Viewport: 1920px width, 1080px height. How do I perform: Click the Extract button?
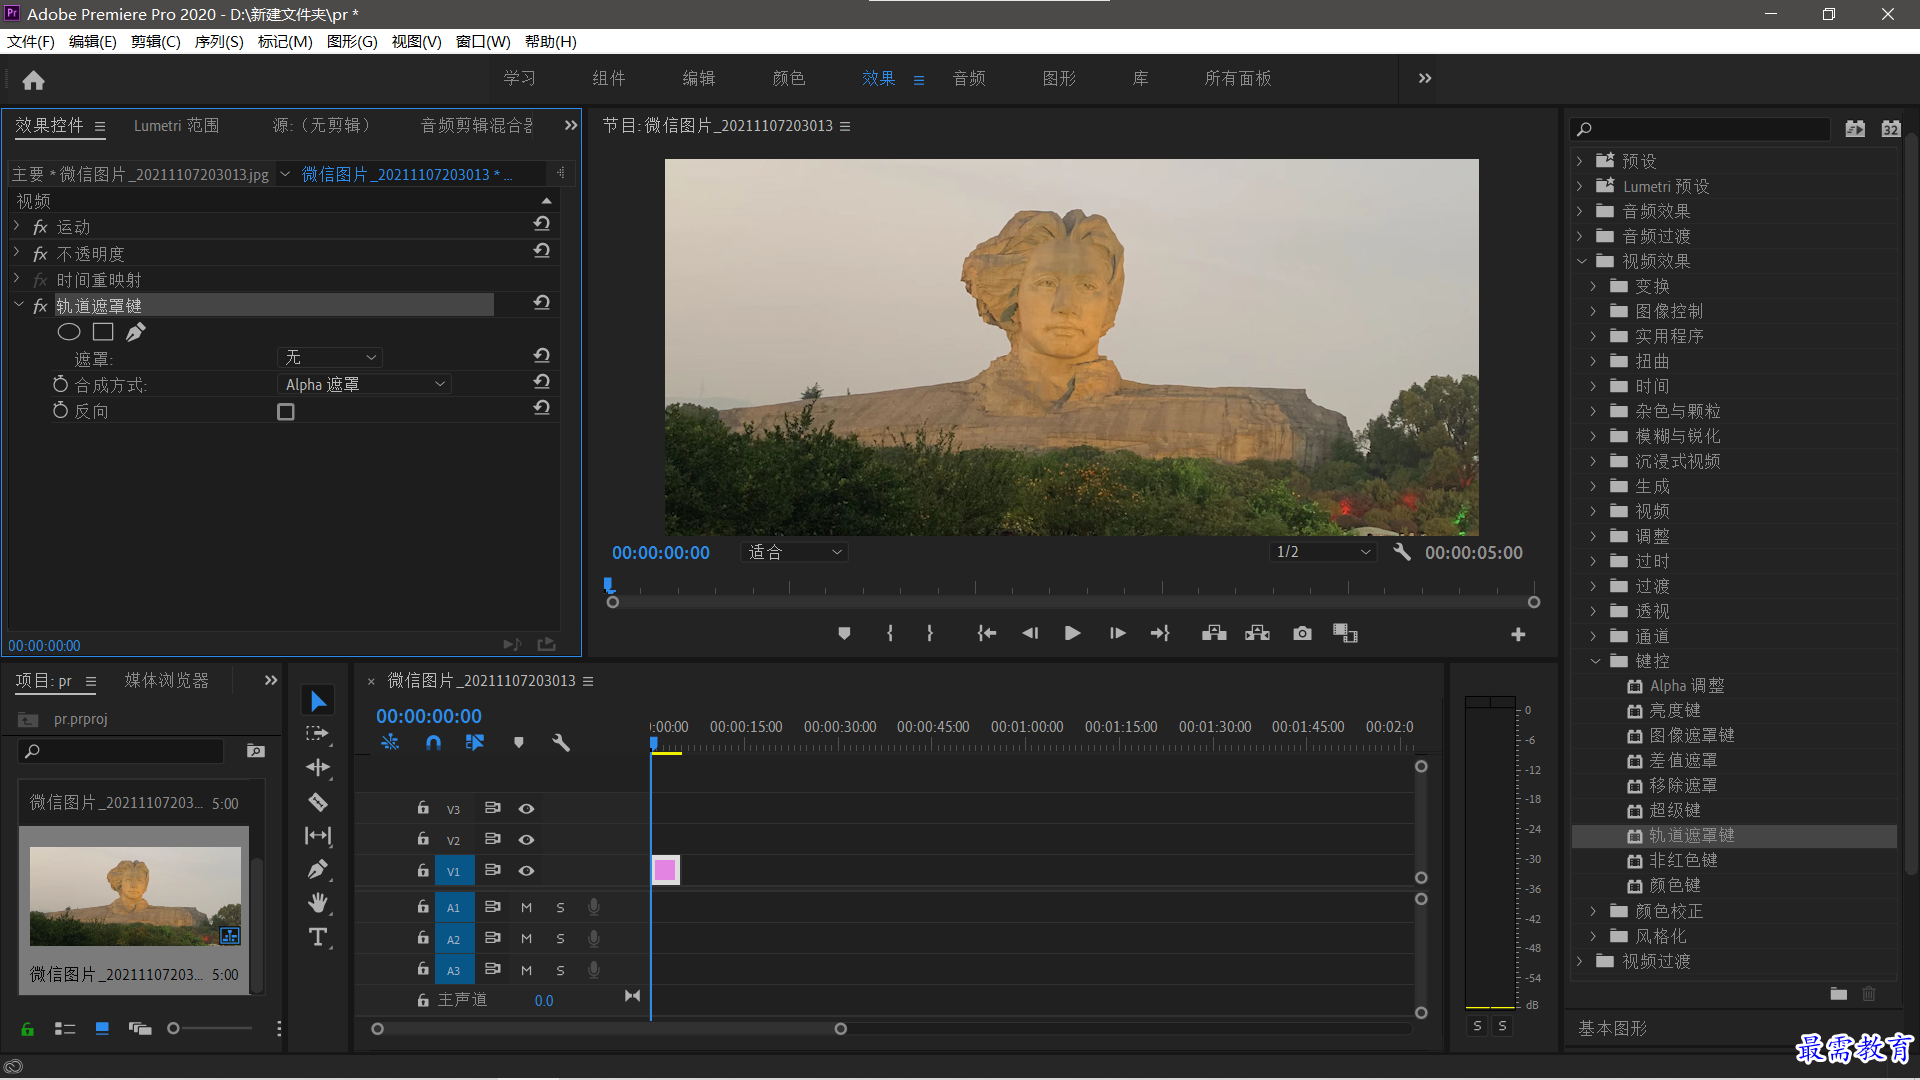pos(1257,634)
